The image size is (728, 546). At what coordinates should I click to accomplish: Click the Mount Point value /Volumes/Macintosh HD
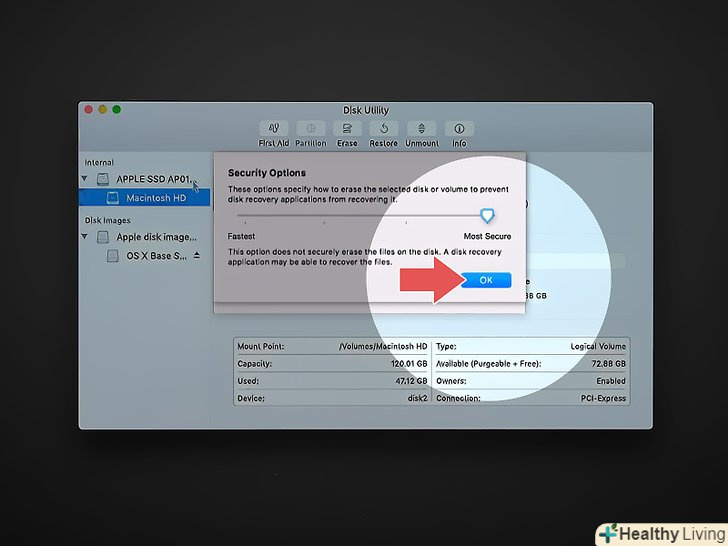click(383, 346)
